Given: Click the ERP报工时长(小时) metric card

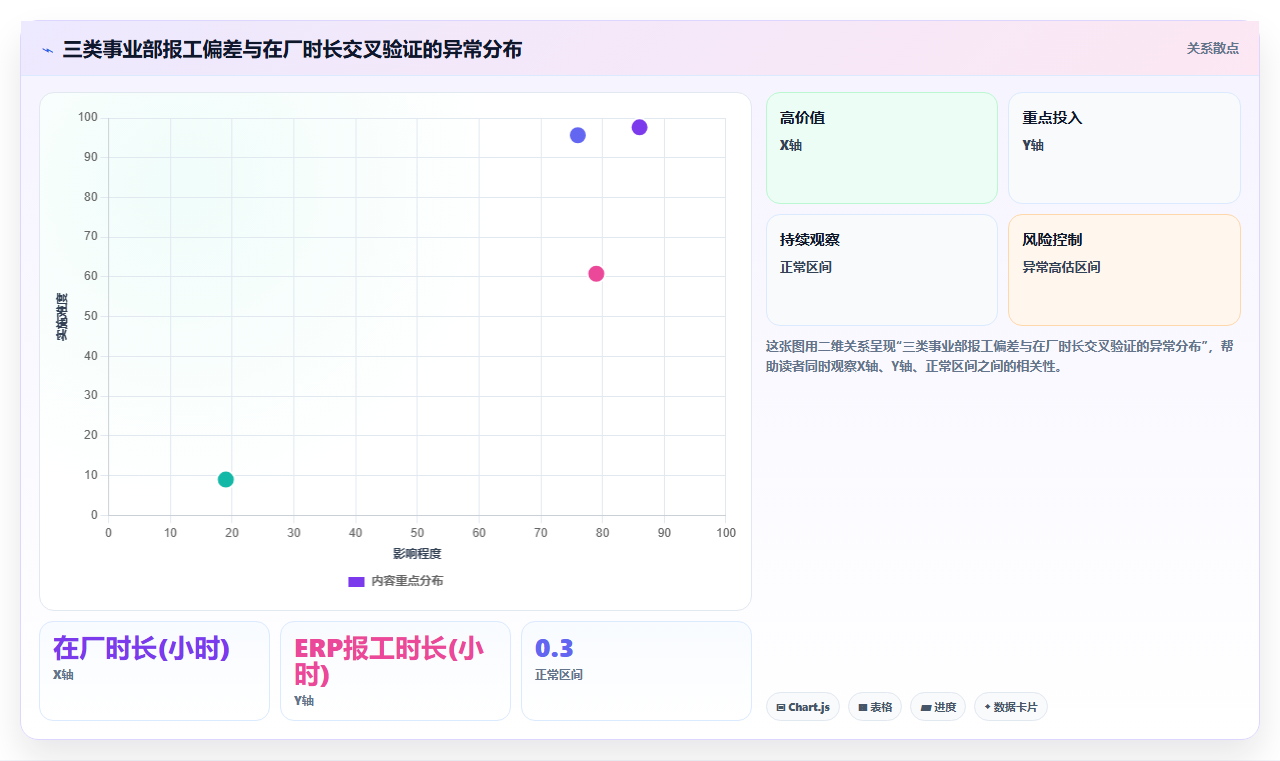Looking at the screenshot, I should 395,671.
